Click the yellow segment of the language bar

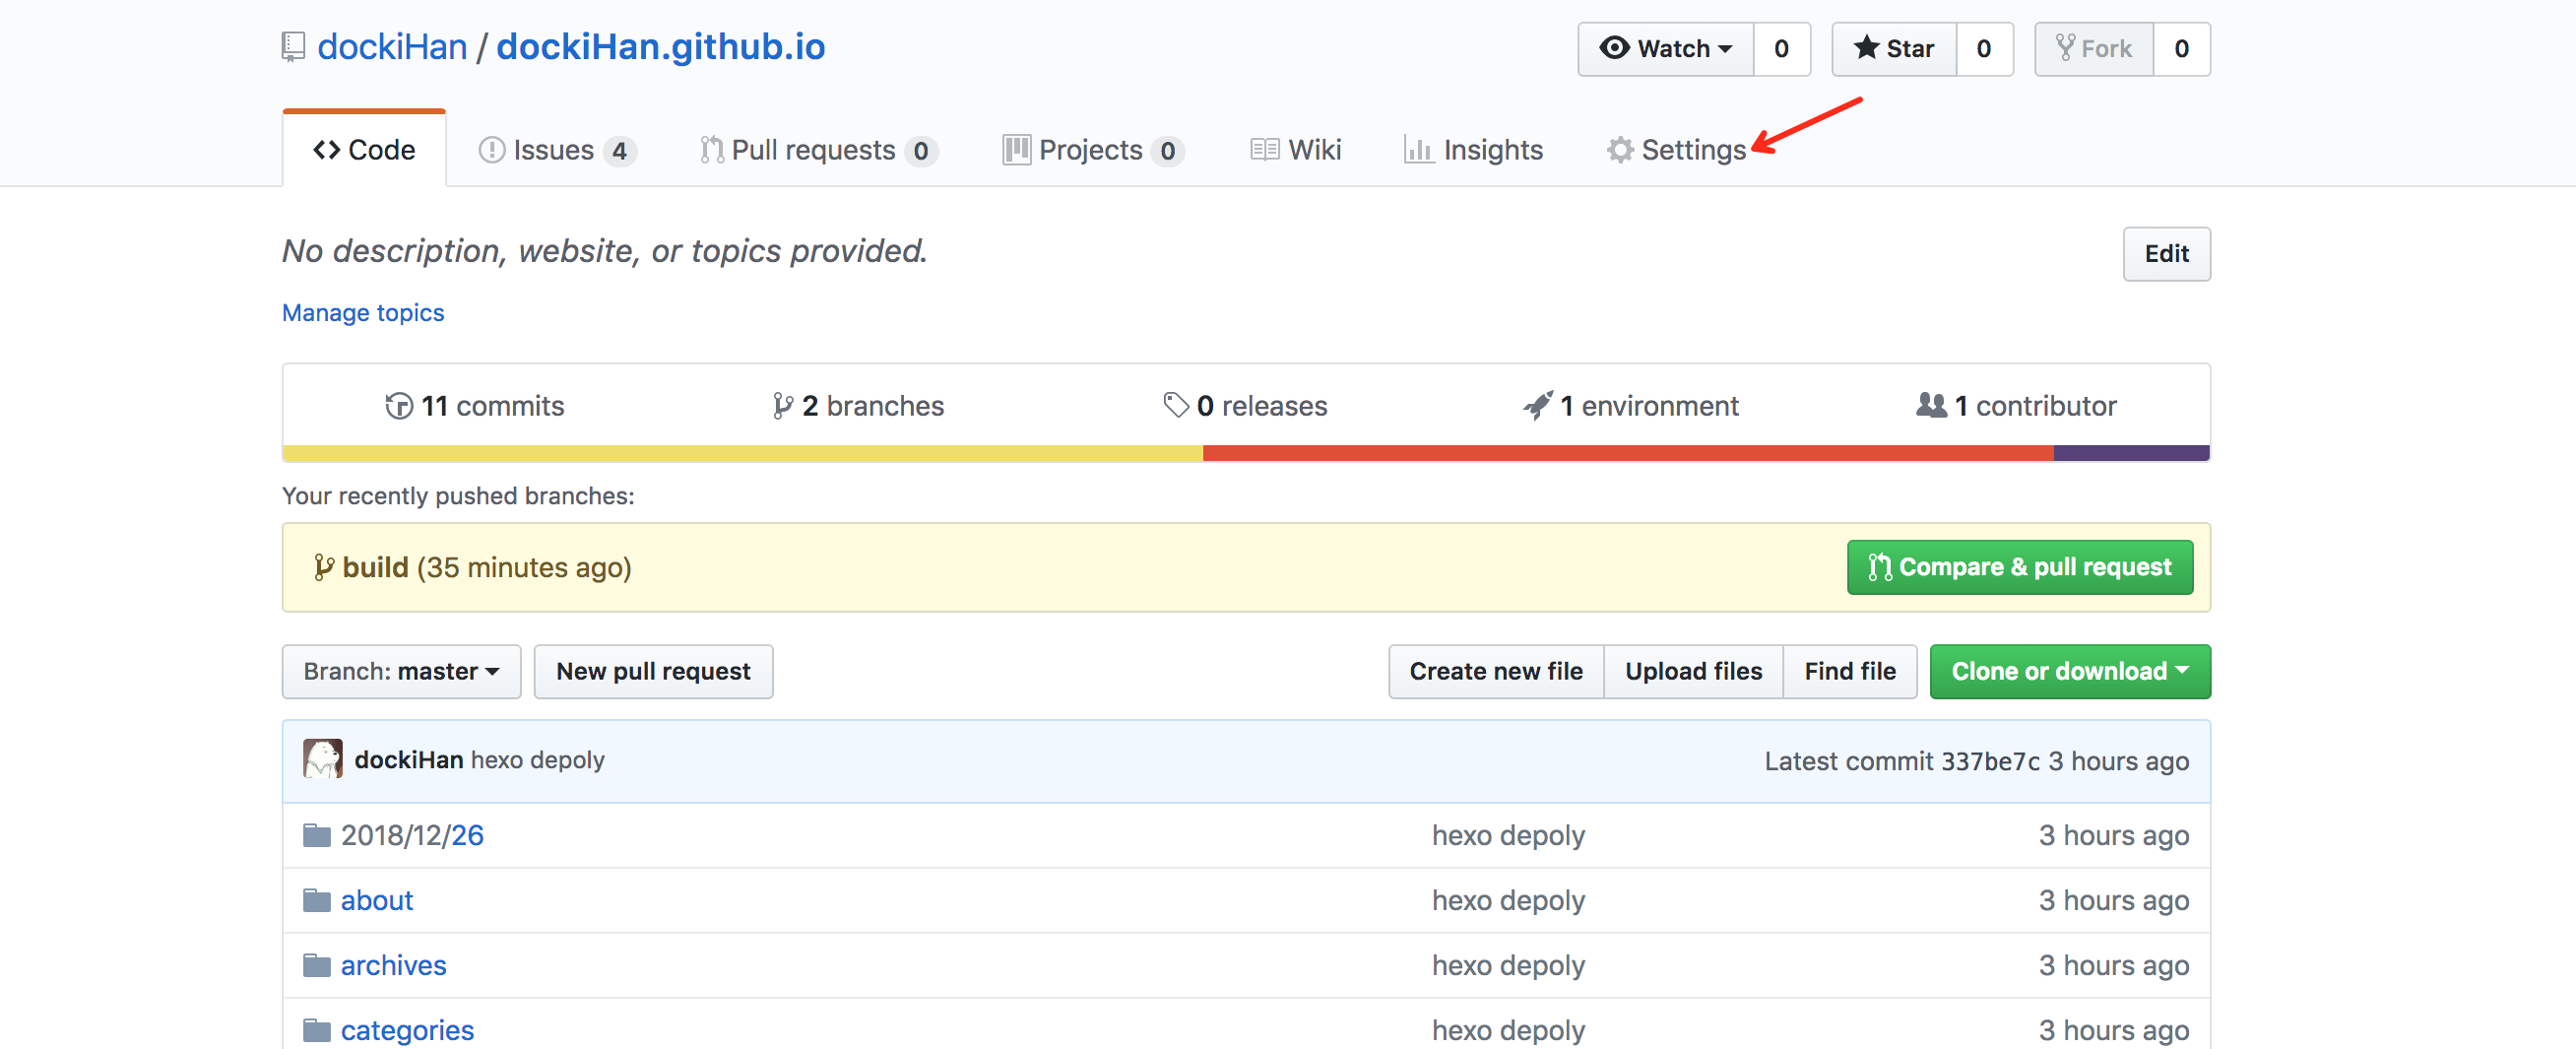pos(743,453)
